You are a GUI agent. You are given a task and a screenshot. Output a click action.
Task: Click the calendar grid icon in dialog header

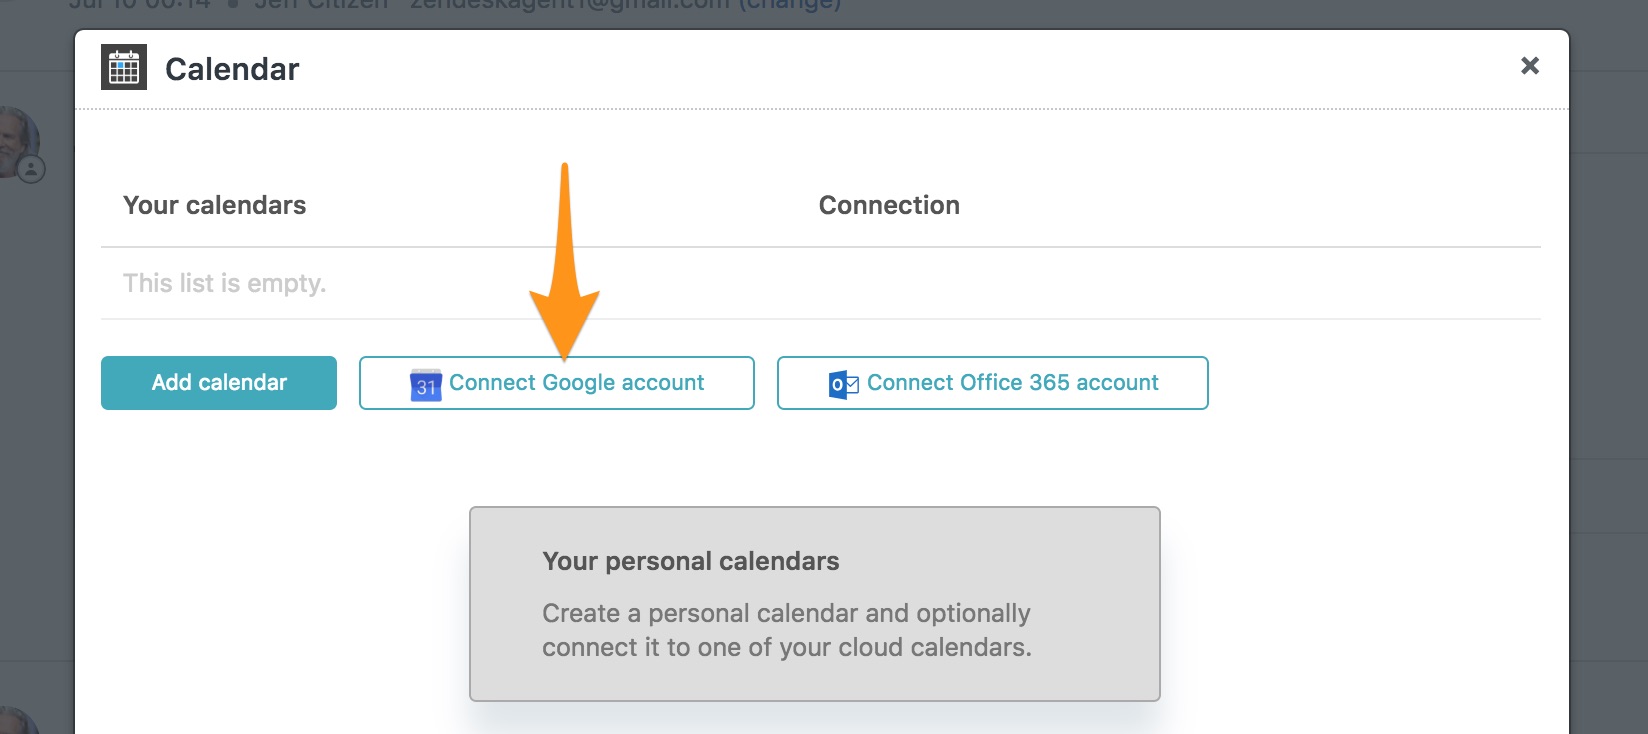124,67
